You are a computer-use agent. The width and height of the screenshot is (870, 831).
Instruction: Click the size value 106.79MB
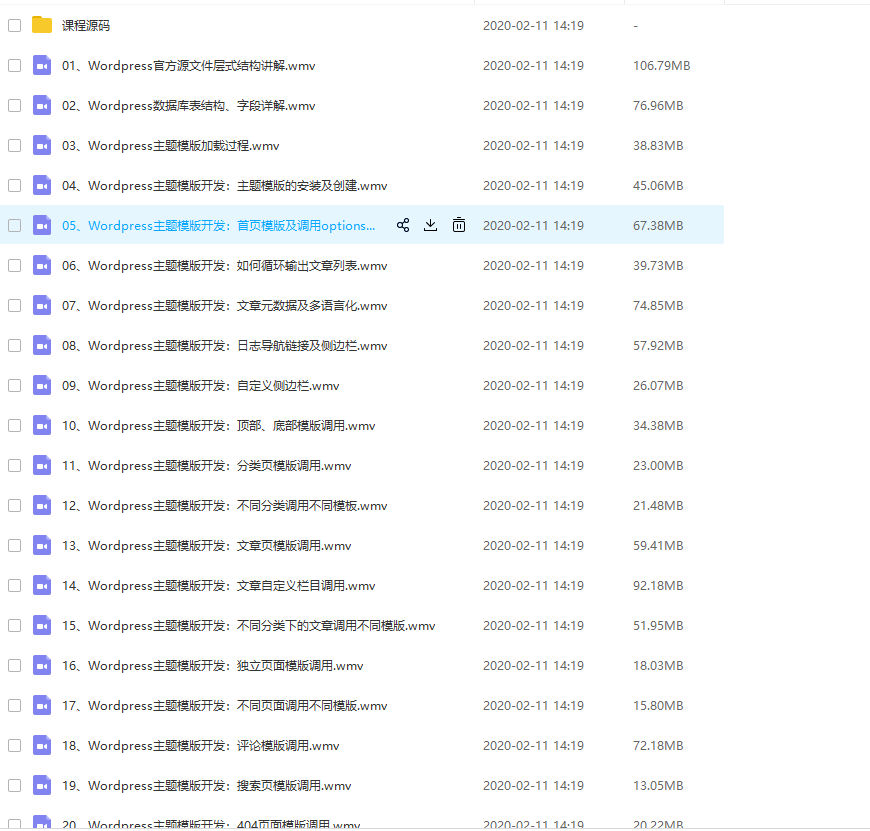pos(661,65)
